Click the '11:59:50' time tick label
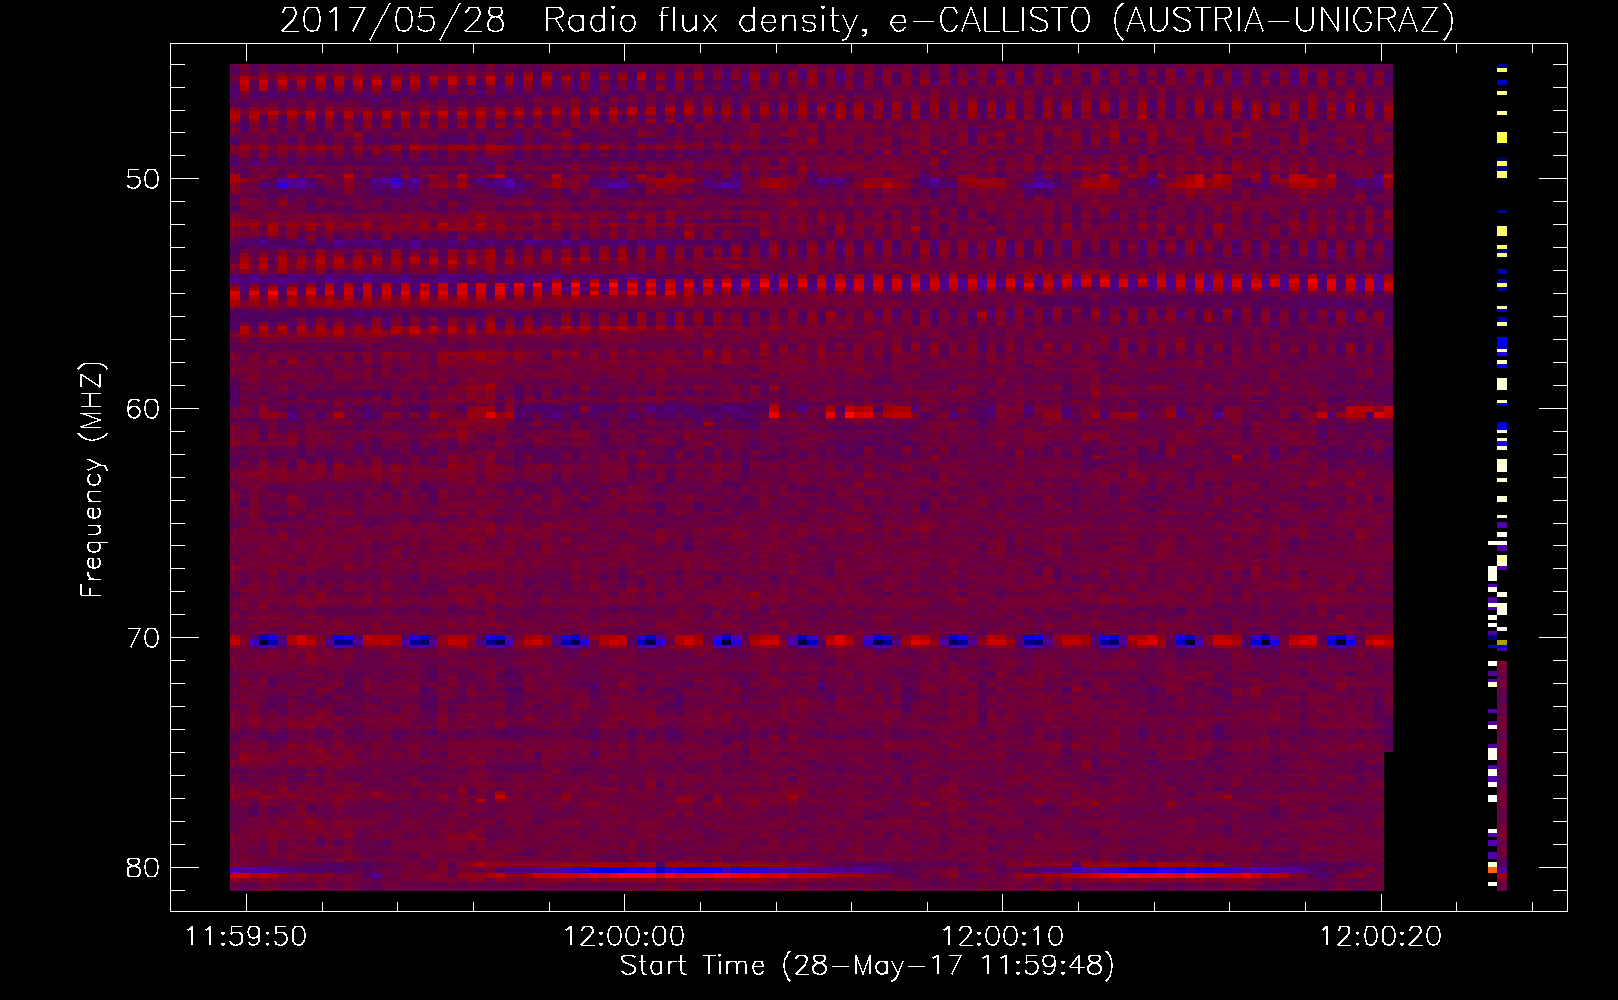1618x1000 pixels. (246, 937)
